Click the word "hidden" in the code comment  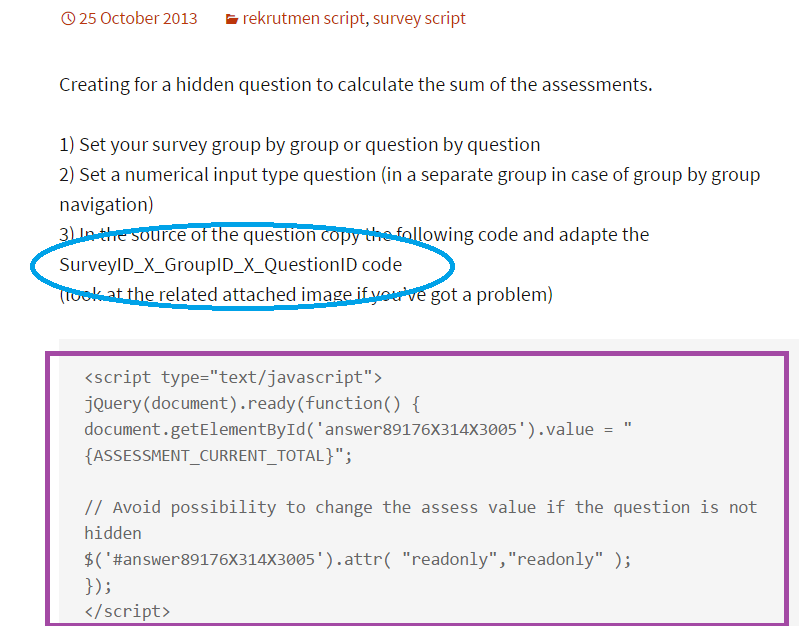[x=113, y=533]
